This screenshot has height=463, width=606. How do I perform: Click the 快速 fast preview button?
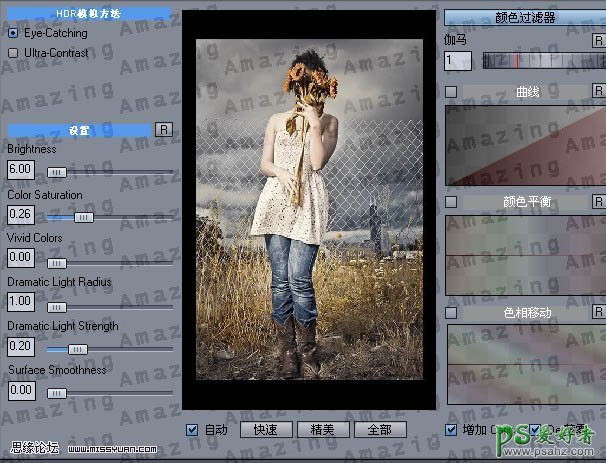pos(265,430)
